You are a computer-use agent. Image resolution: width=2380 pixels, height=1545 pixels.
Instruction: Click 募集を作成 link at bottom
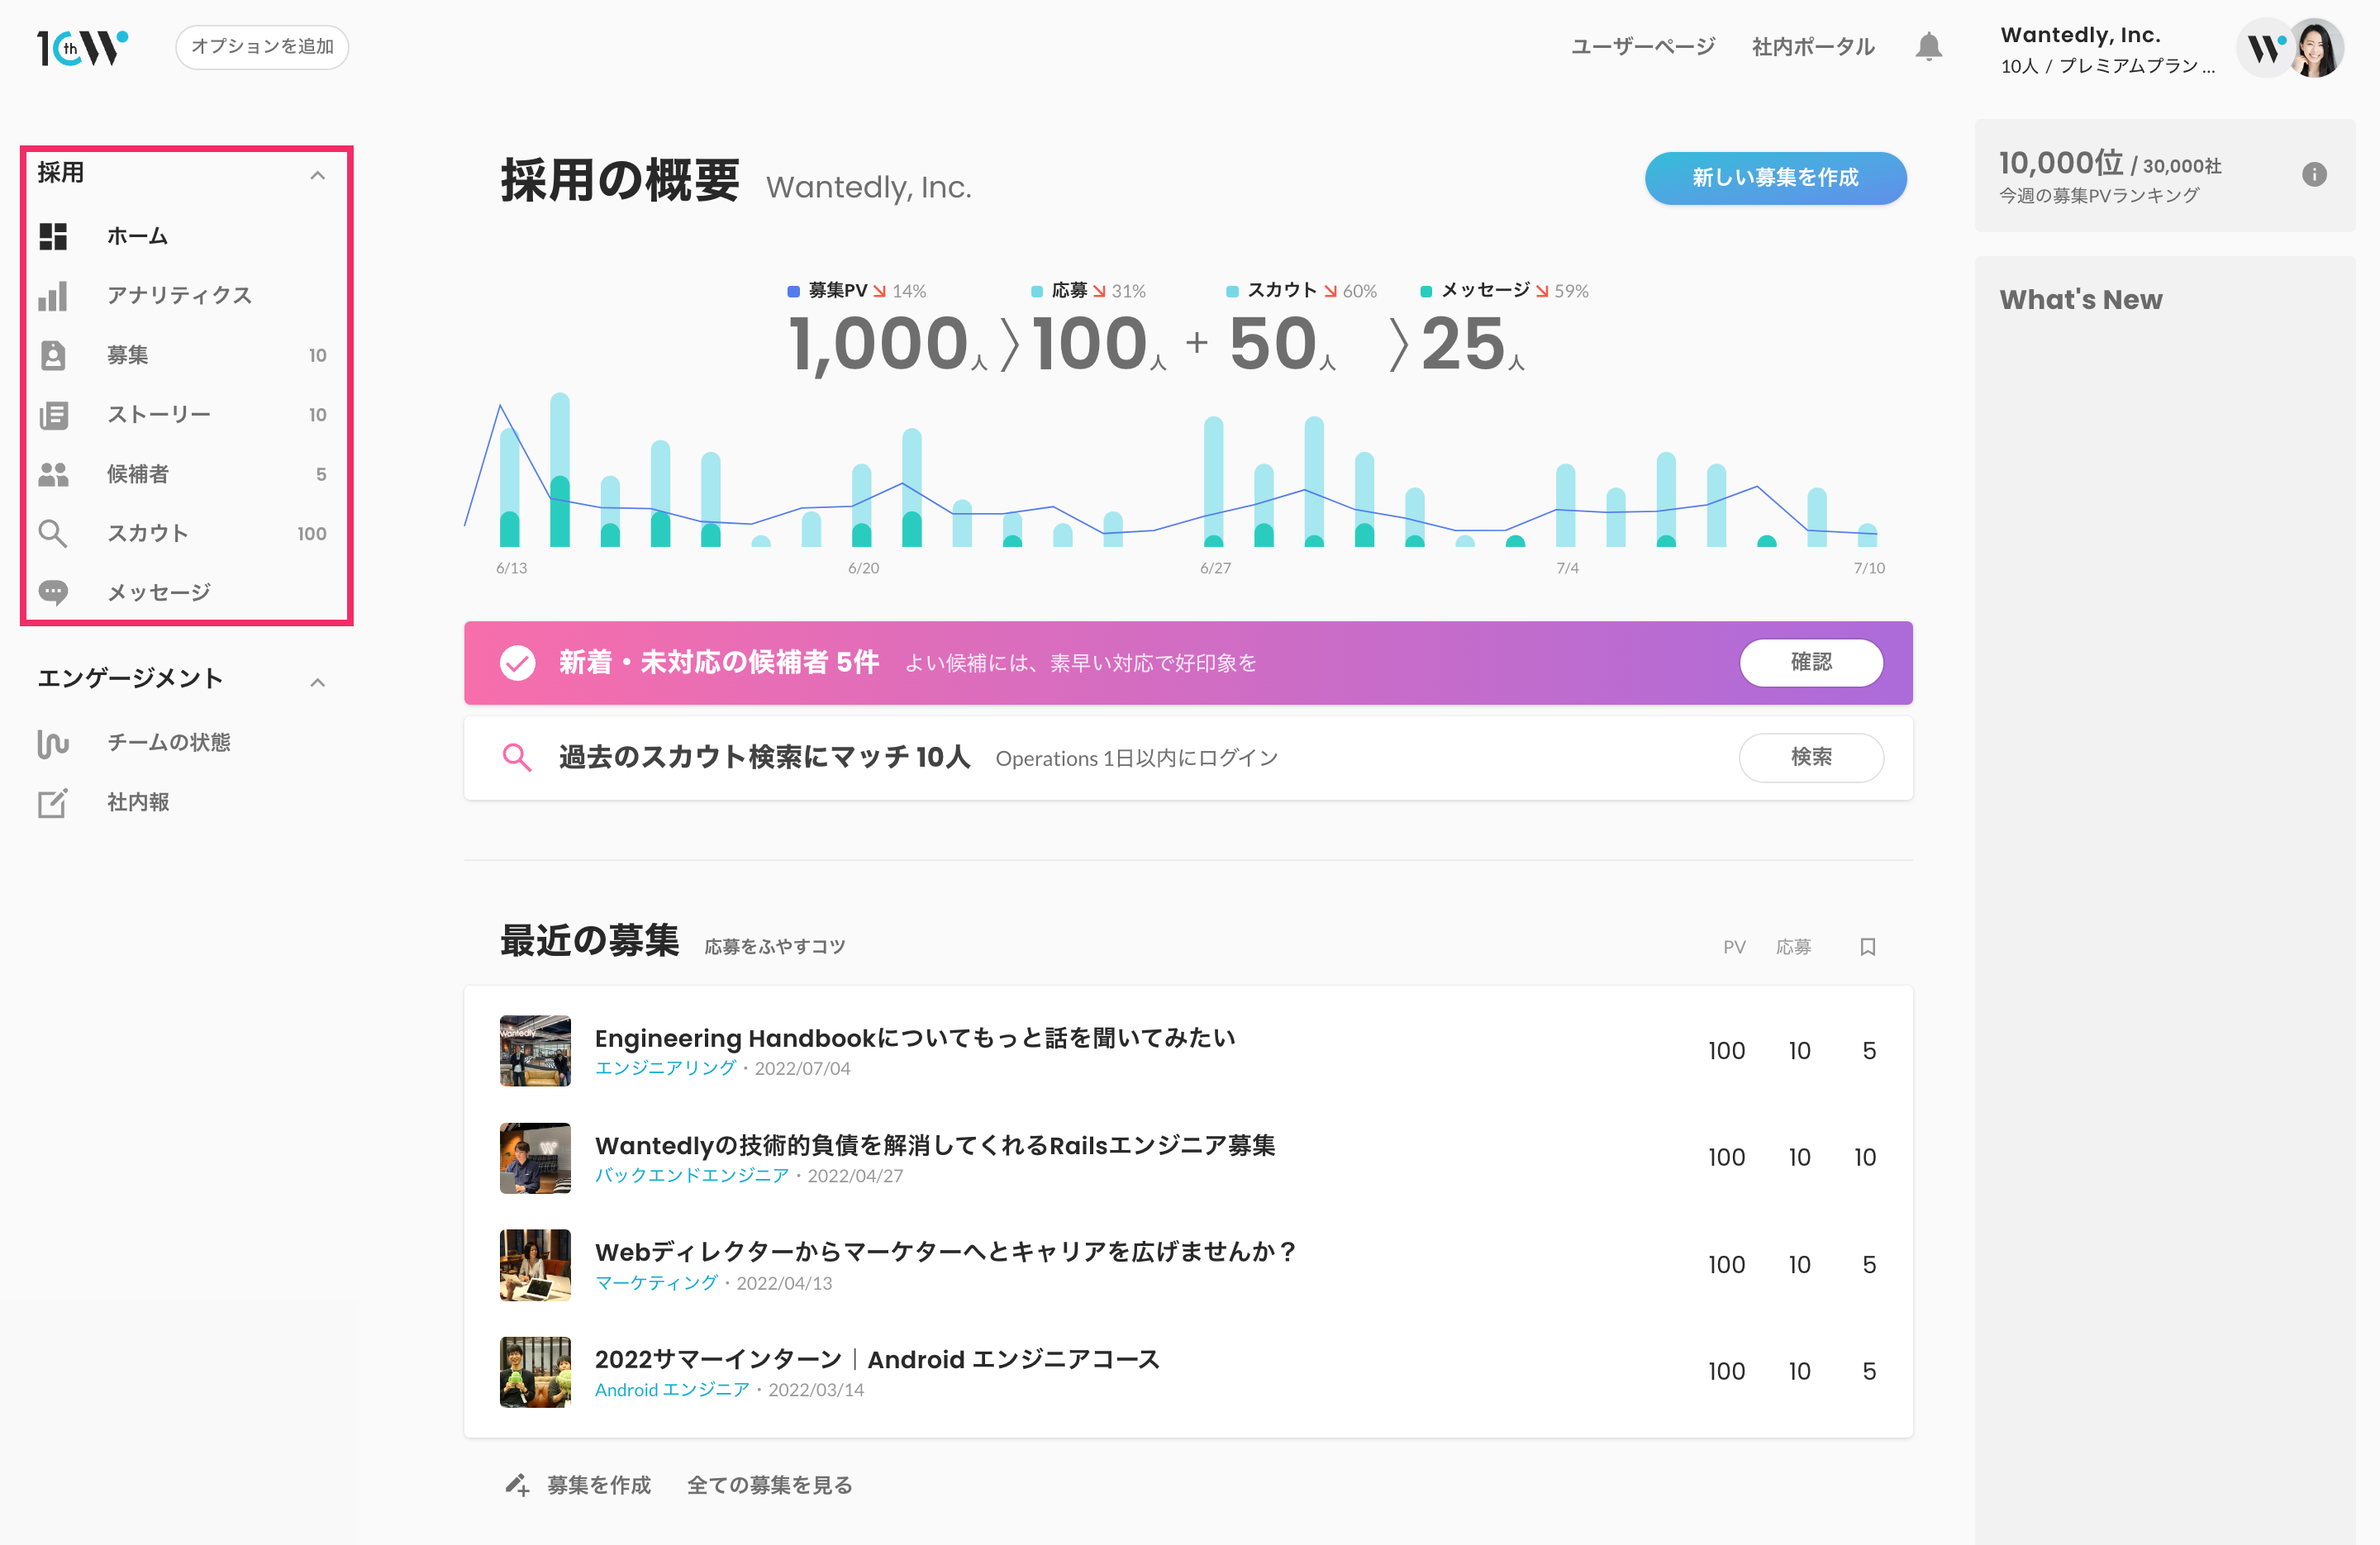(599, 1485)
